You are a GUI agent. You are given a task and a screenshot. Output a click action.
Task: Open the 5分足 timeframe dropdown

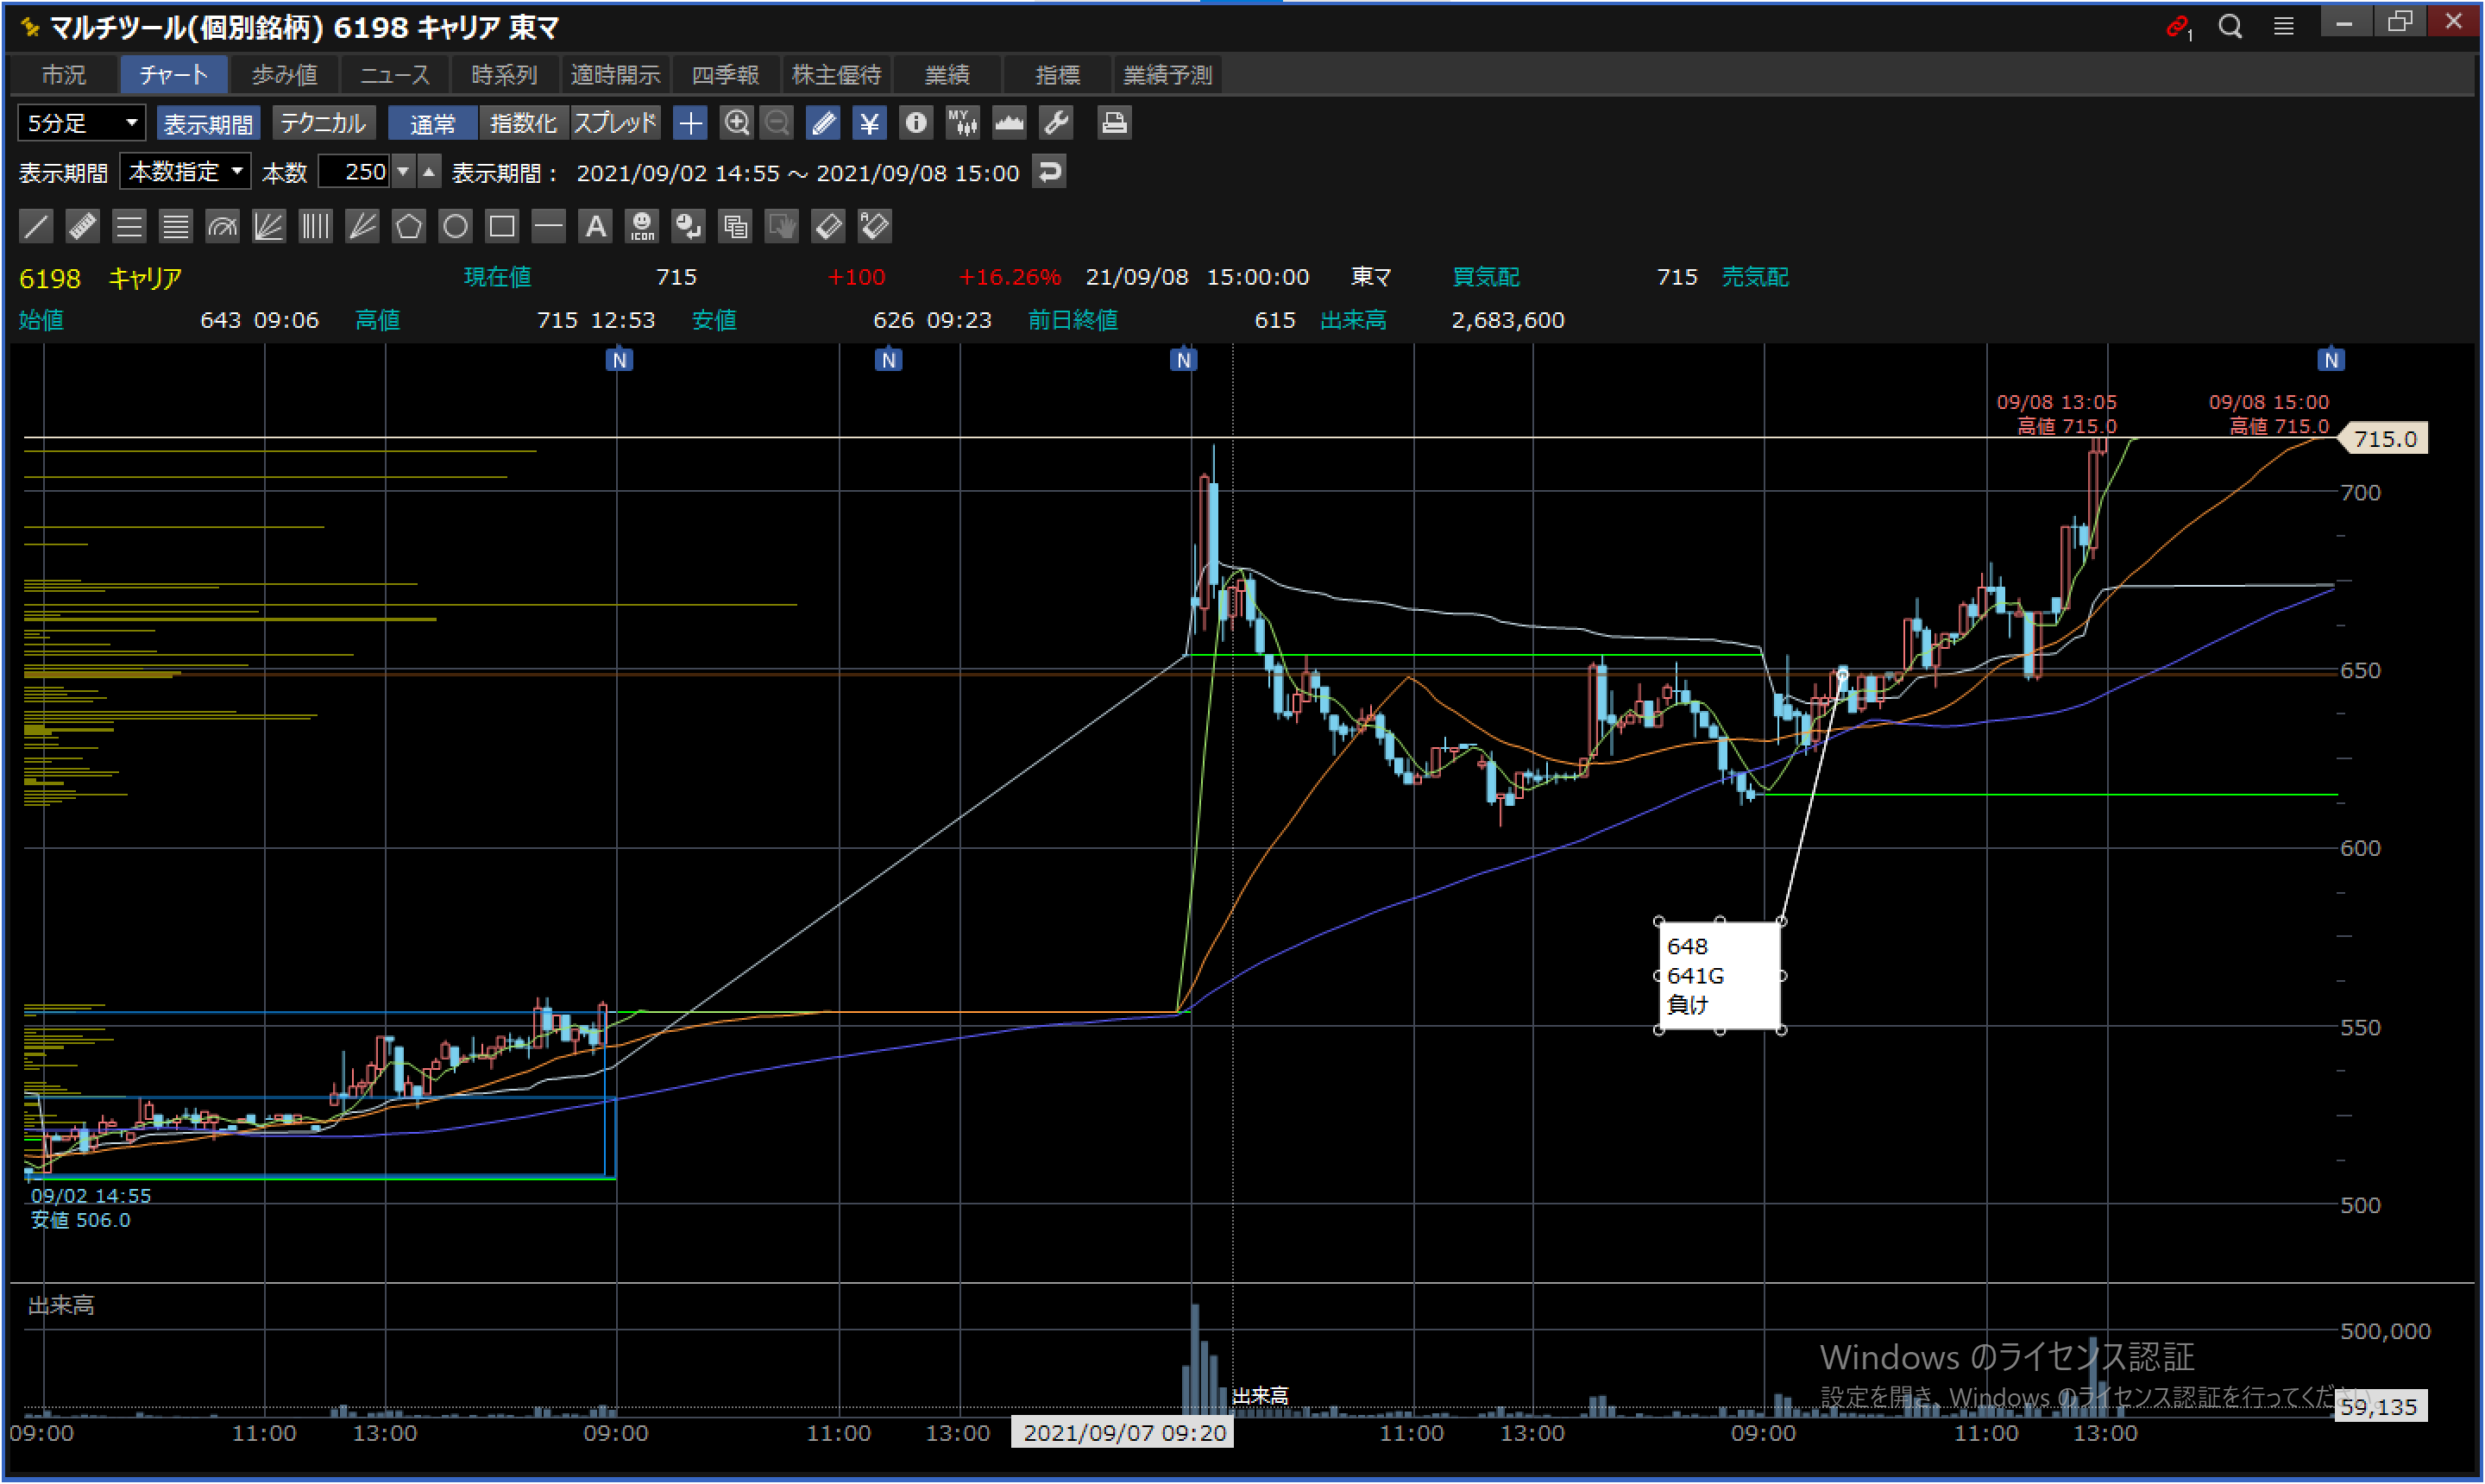[x=81, y=123]
